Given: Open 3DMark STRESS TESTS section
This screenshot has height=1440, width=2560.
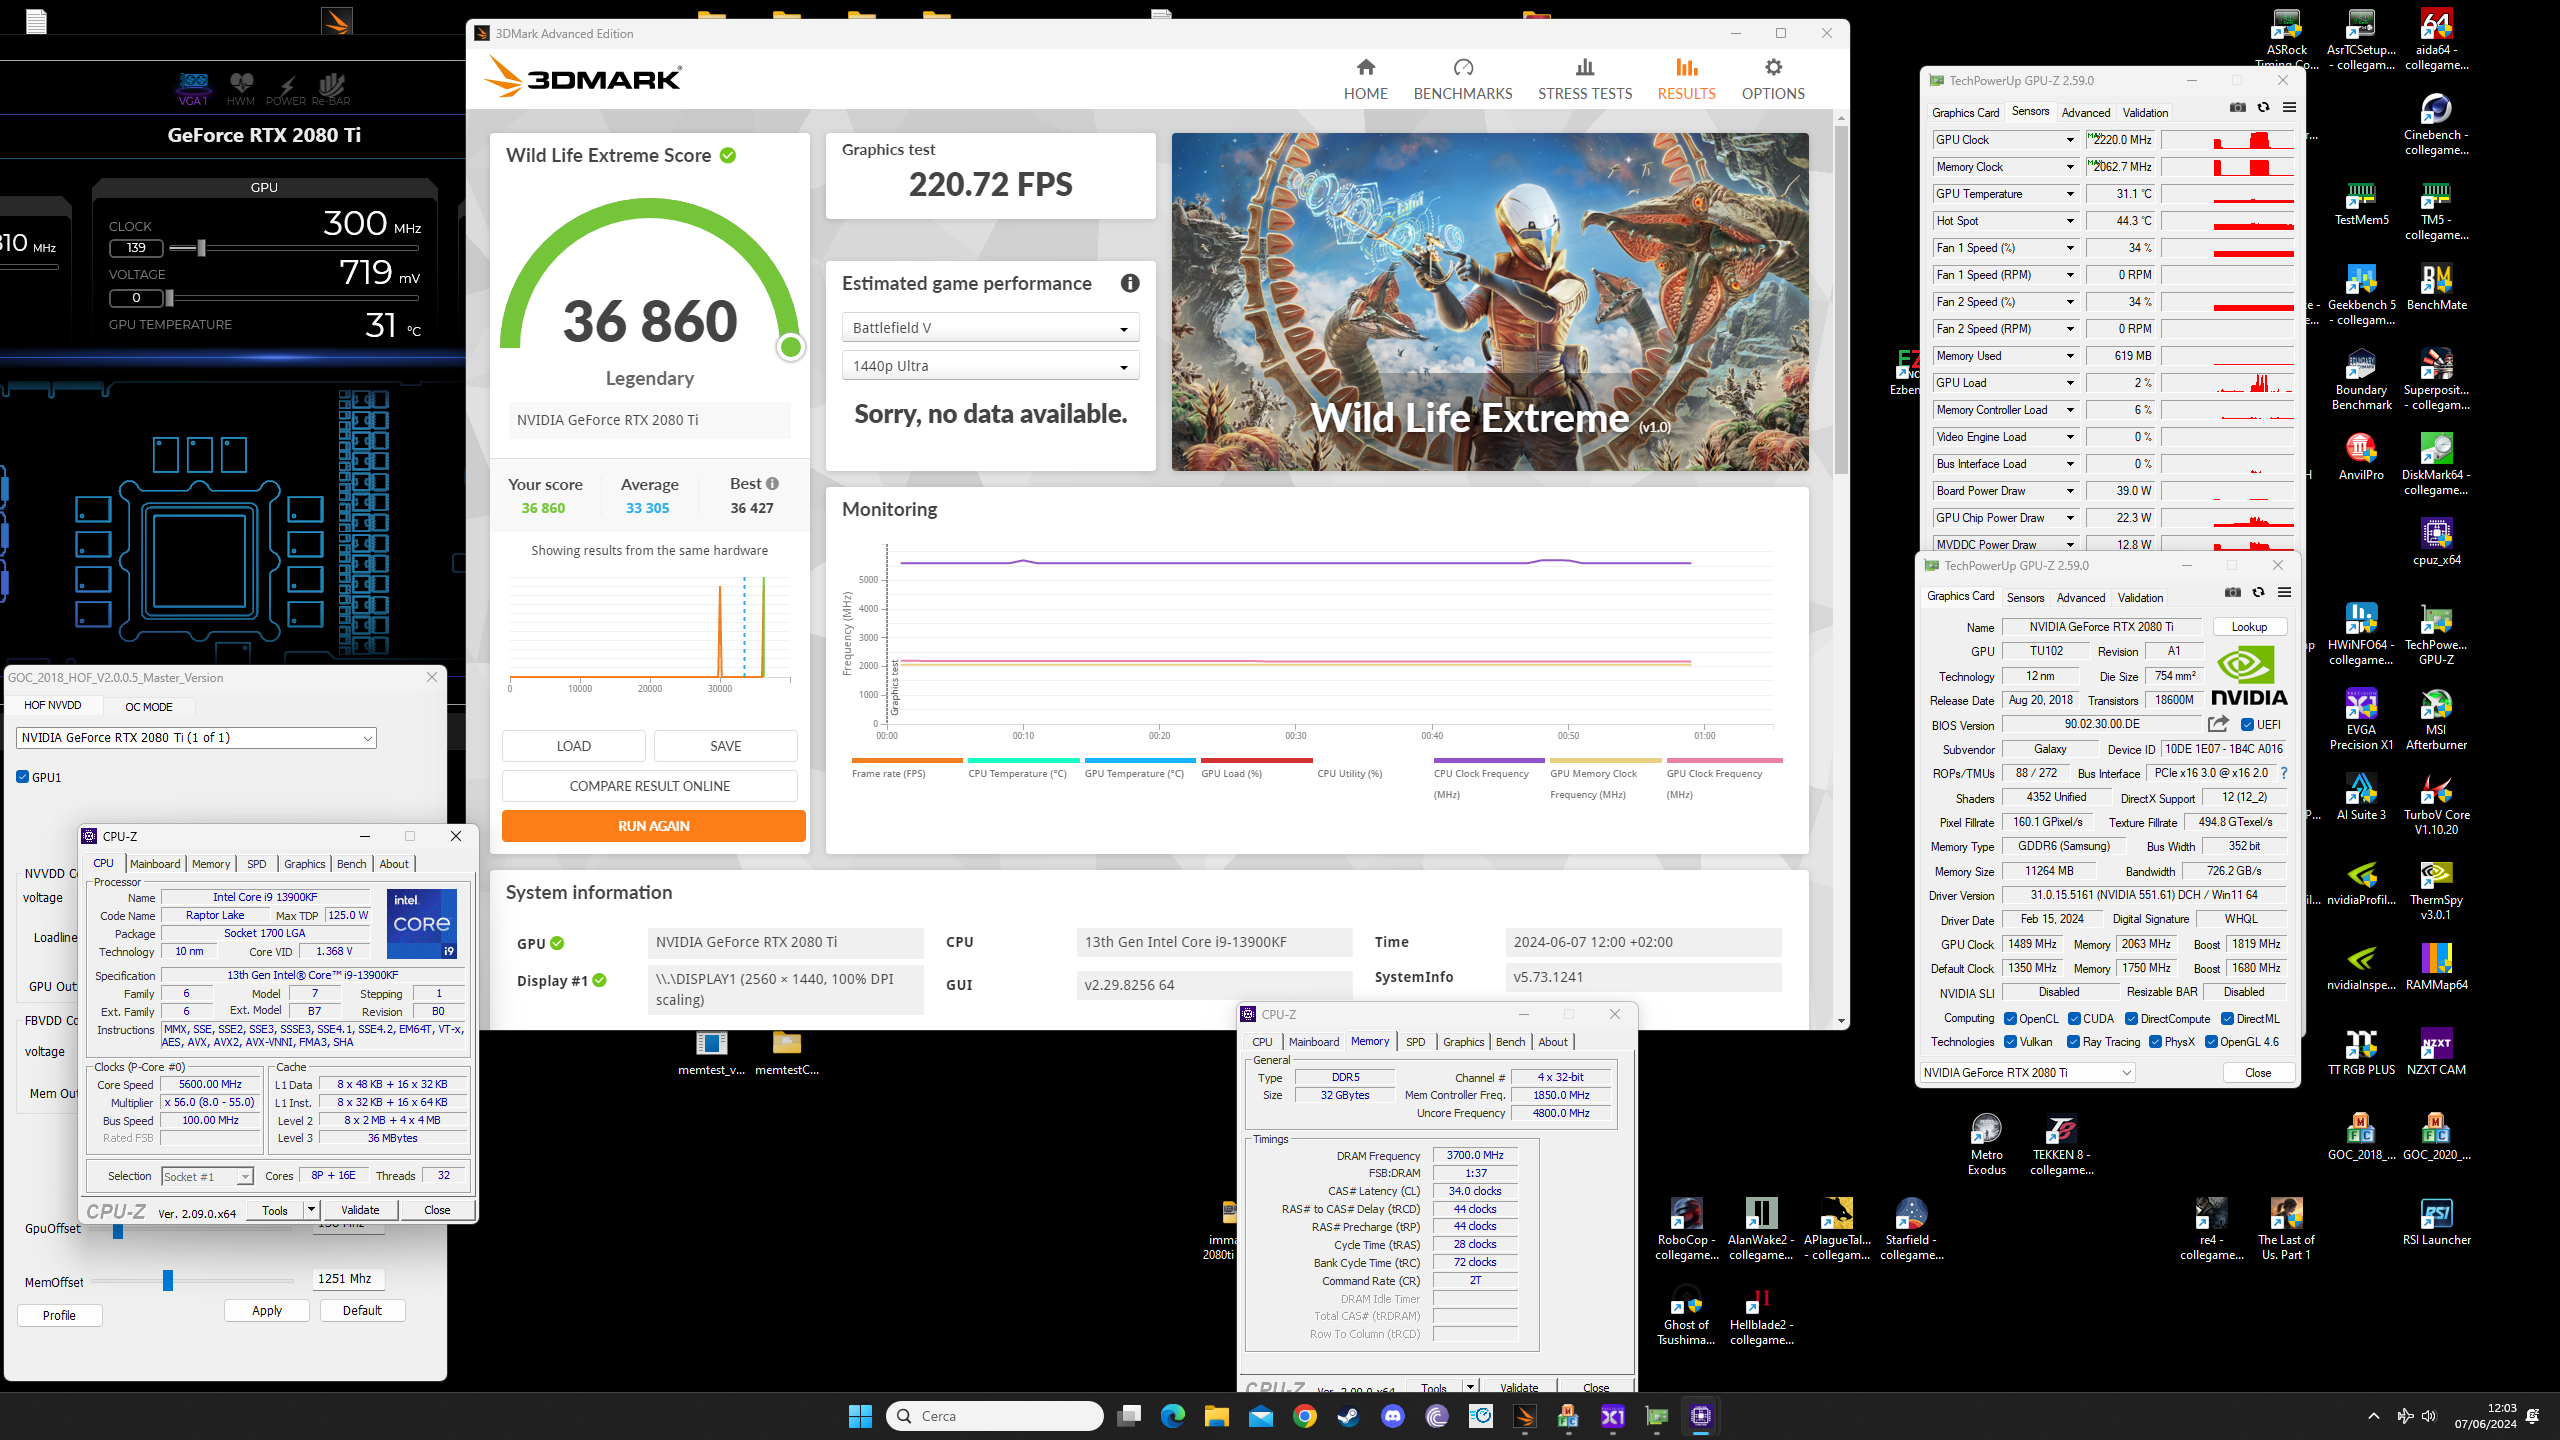Looking at the screenshot, I should pos(1584,79).
